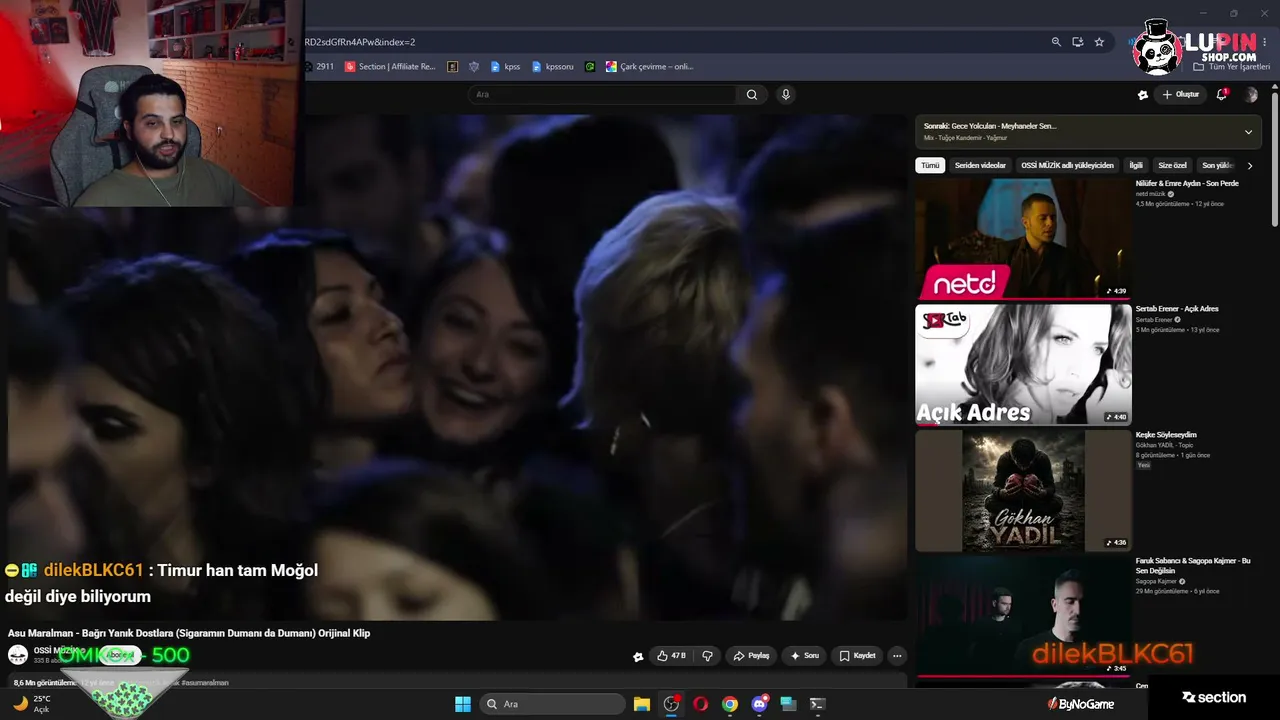Bookmark this page with the star icon

click(1099, 42)
